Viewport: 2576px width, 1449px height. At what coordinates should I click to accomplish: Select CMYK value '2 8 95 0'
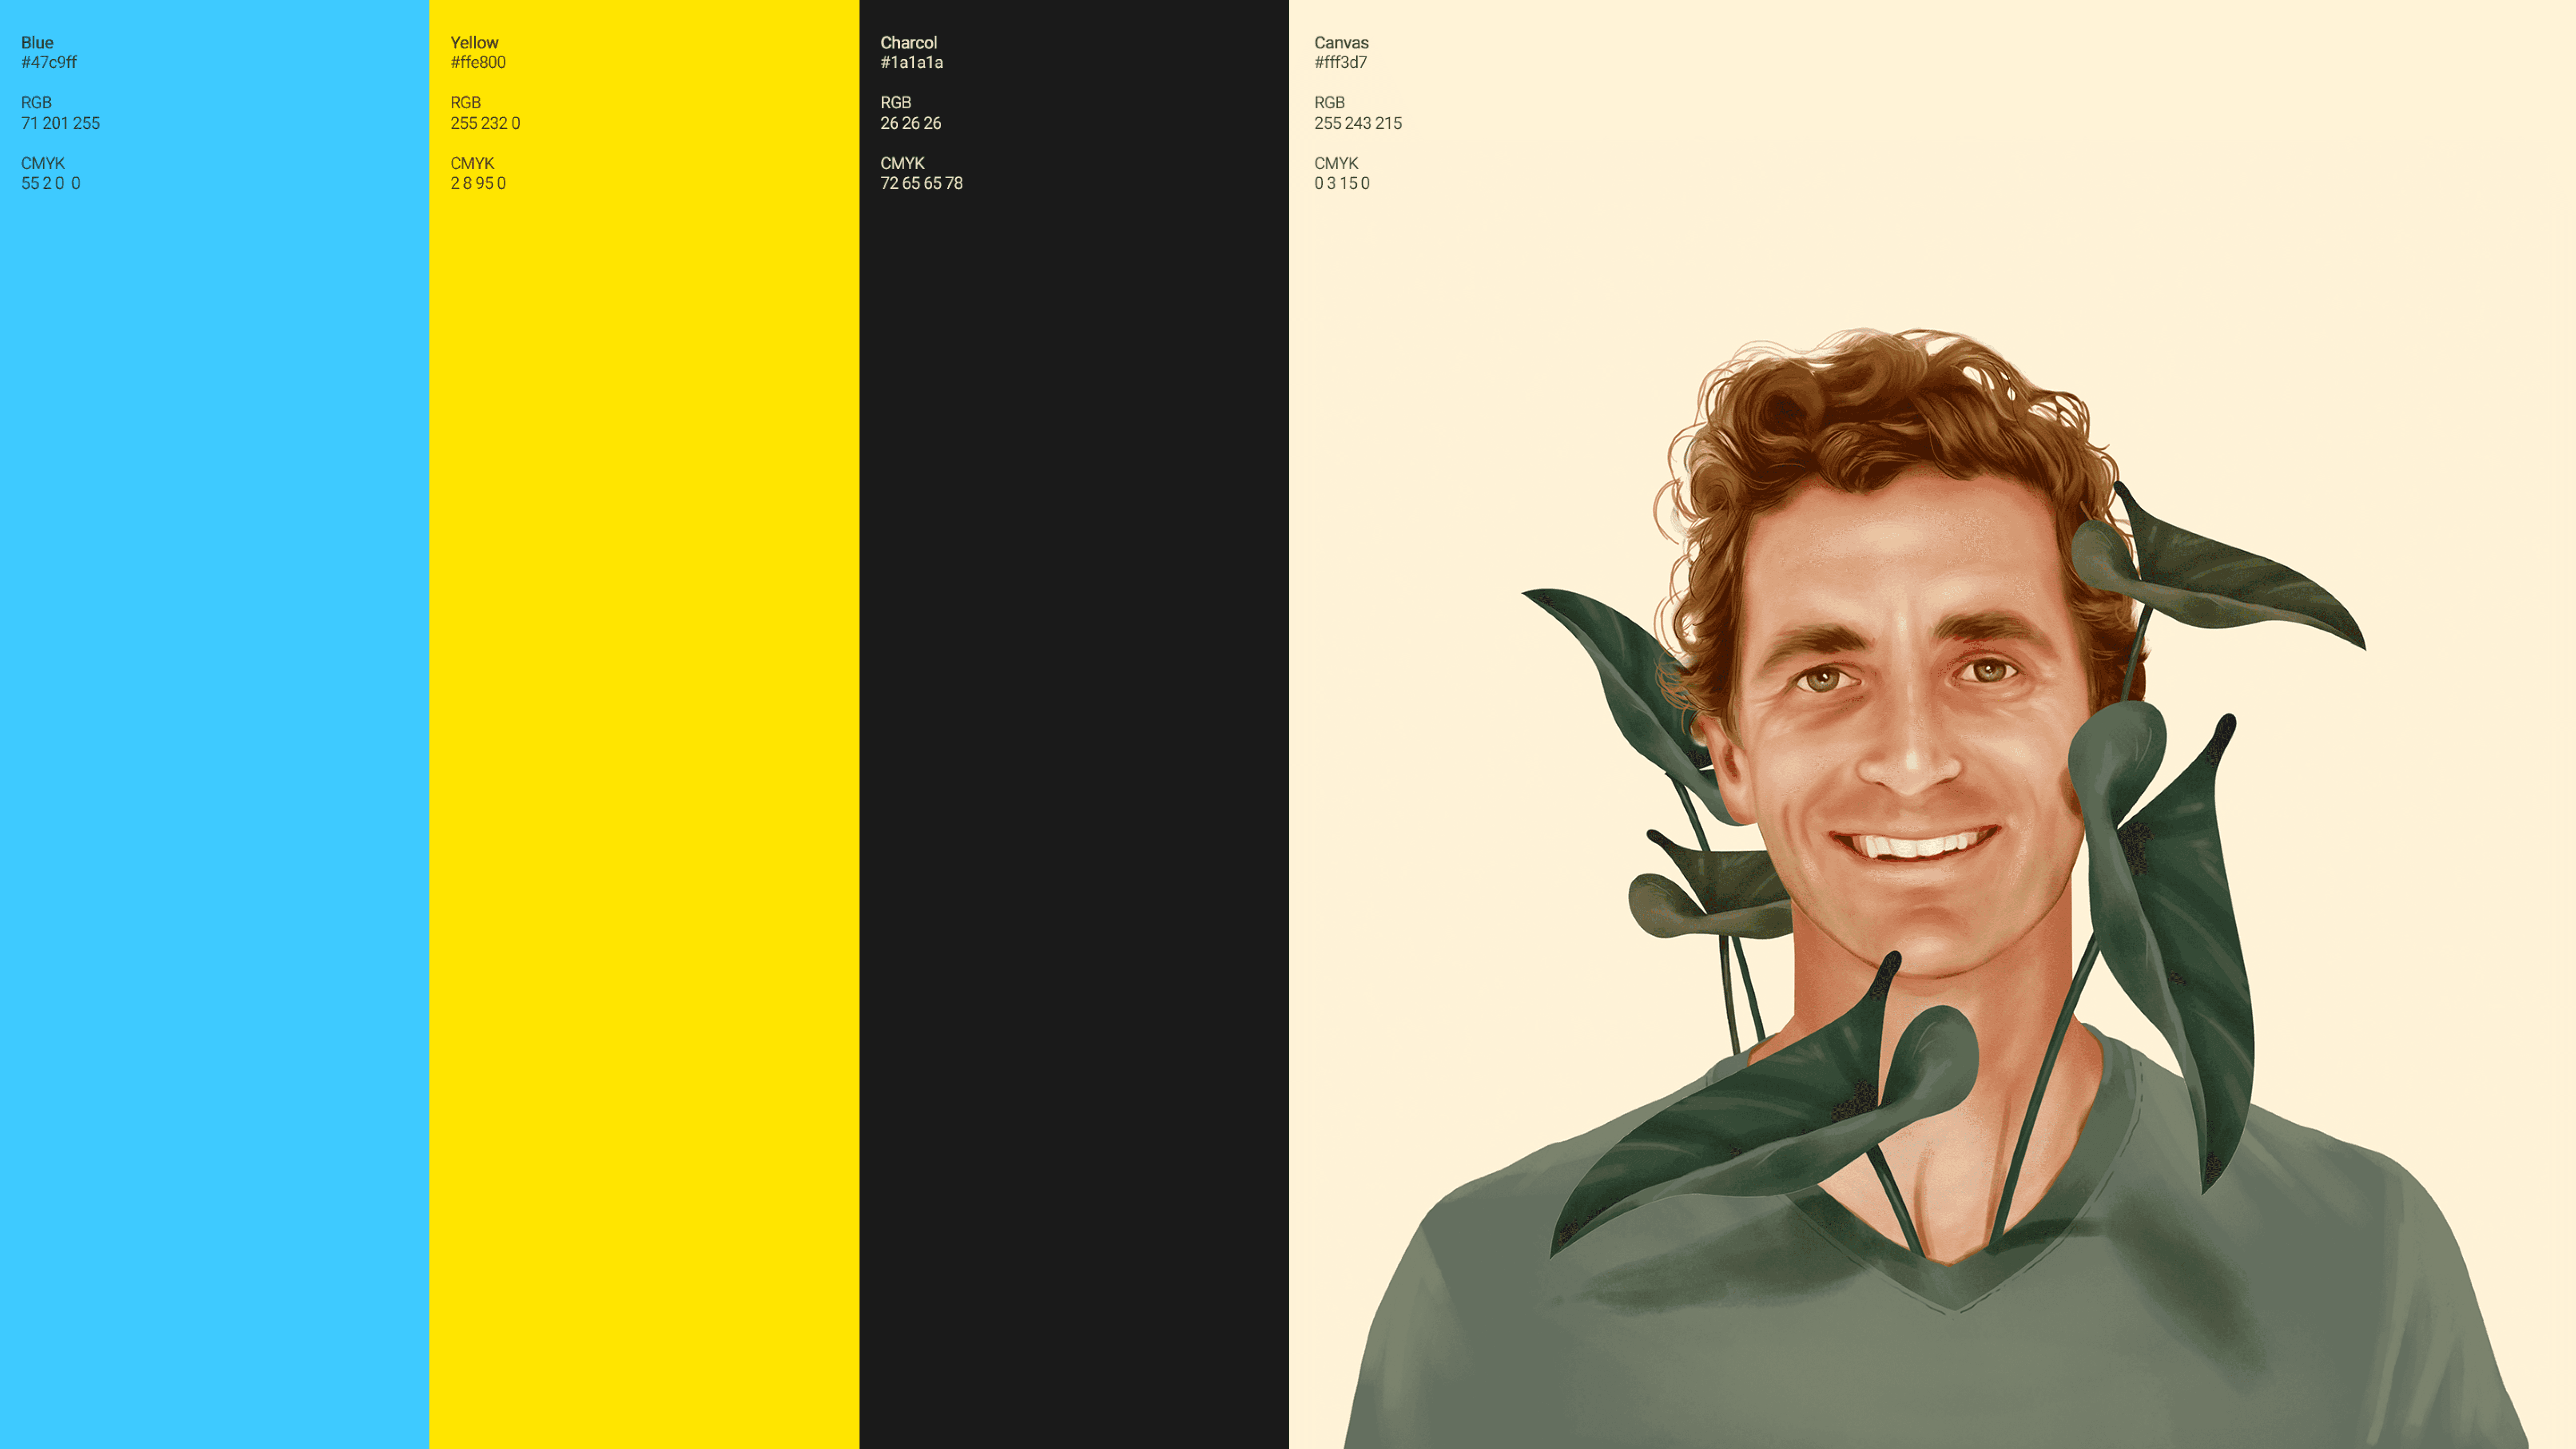[x=478, y=183]
